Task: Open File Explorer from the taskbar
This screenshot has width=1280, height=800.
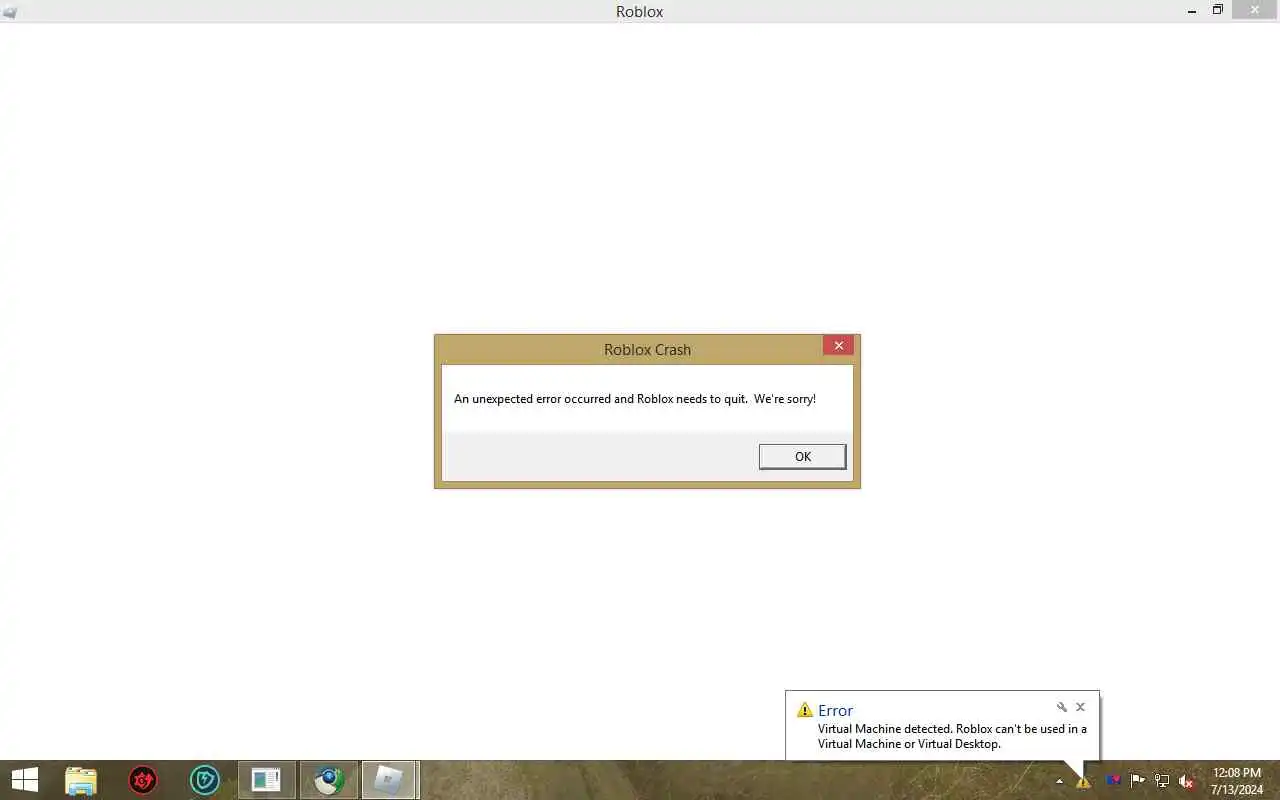Action: tap(81, 780)
